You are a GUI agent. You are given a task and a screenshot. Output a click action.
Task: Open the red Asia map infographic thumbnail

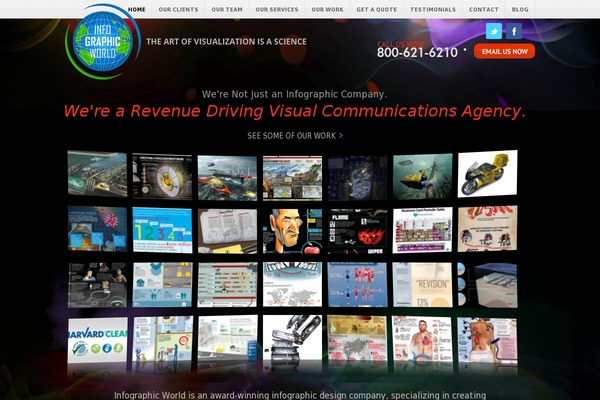(x=357, y=338)
